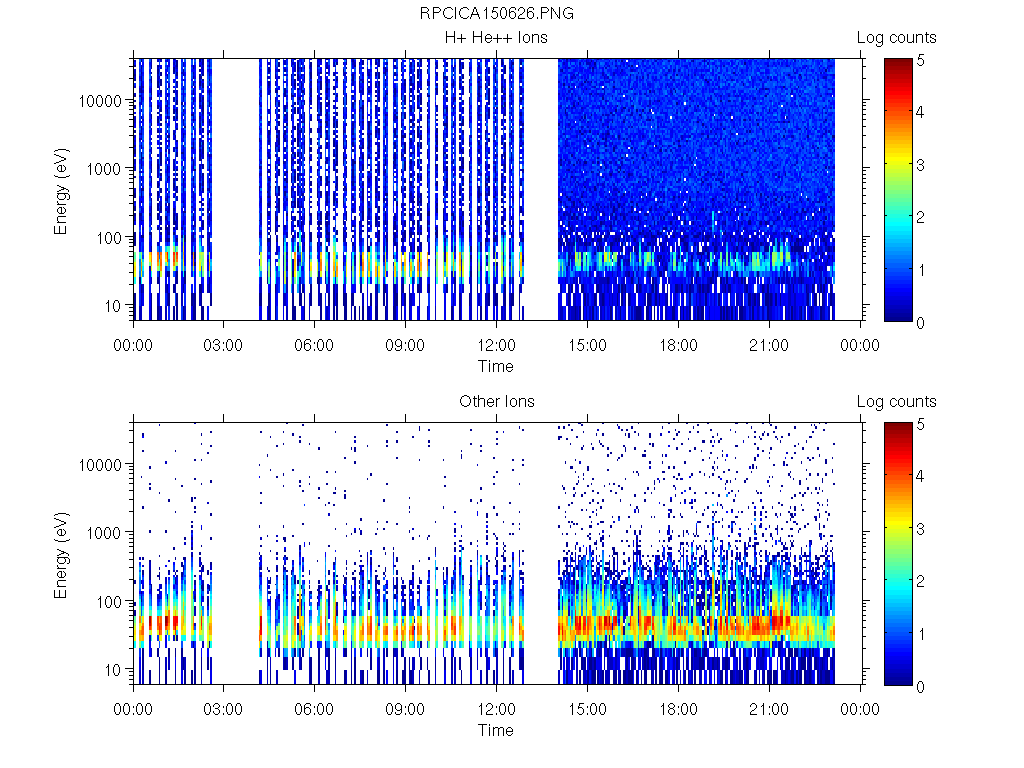1024x768 pixels.
Task: Select colorbar value "3" beside H+ He++ plot
Action: click(x=920, y=165)
